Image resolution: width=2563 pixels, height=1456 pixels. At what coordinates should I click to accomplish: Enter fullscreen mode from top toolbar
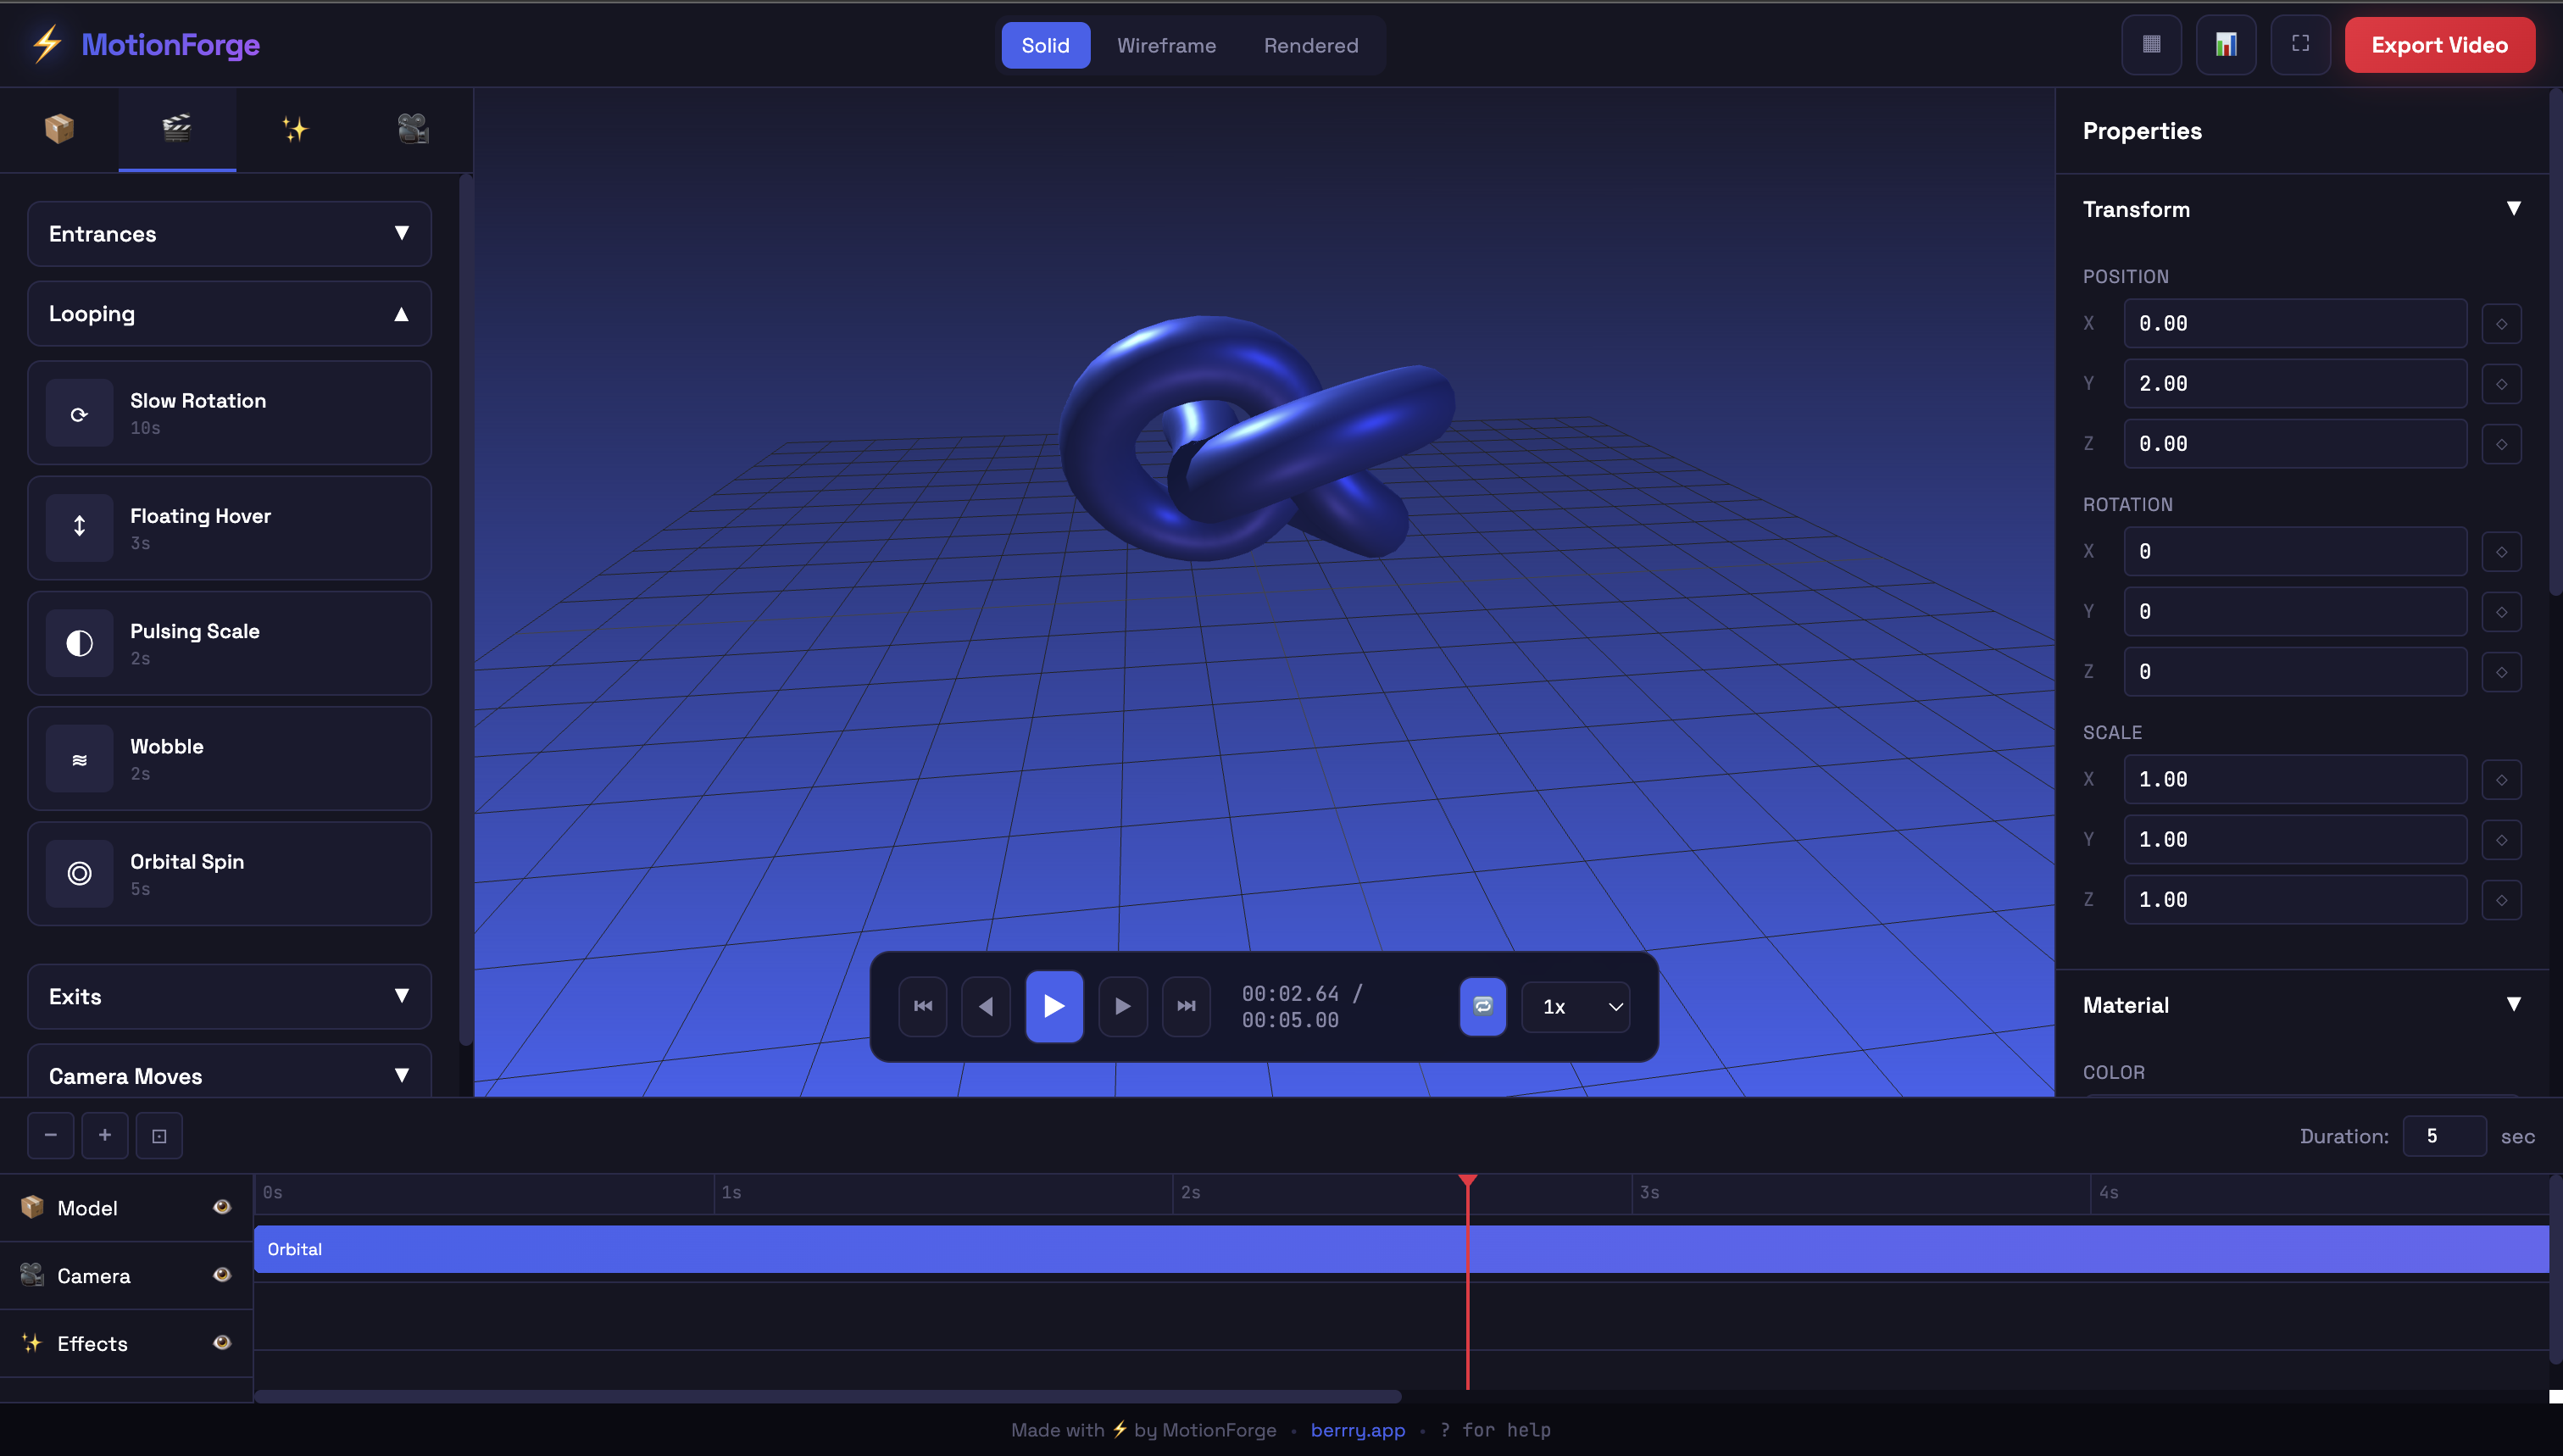tap(2300, 44)
